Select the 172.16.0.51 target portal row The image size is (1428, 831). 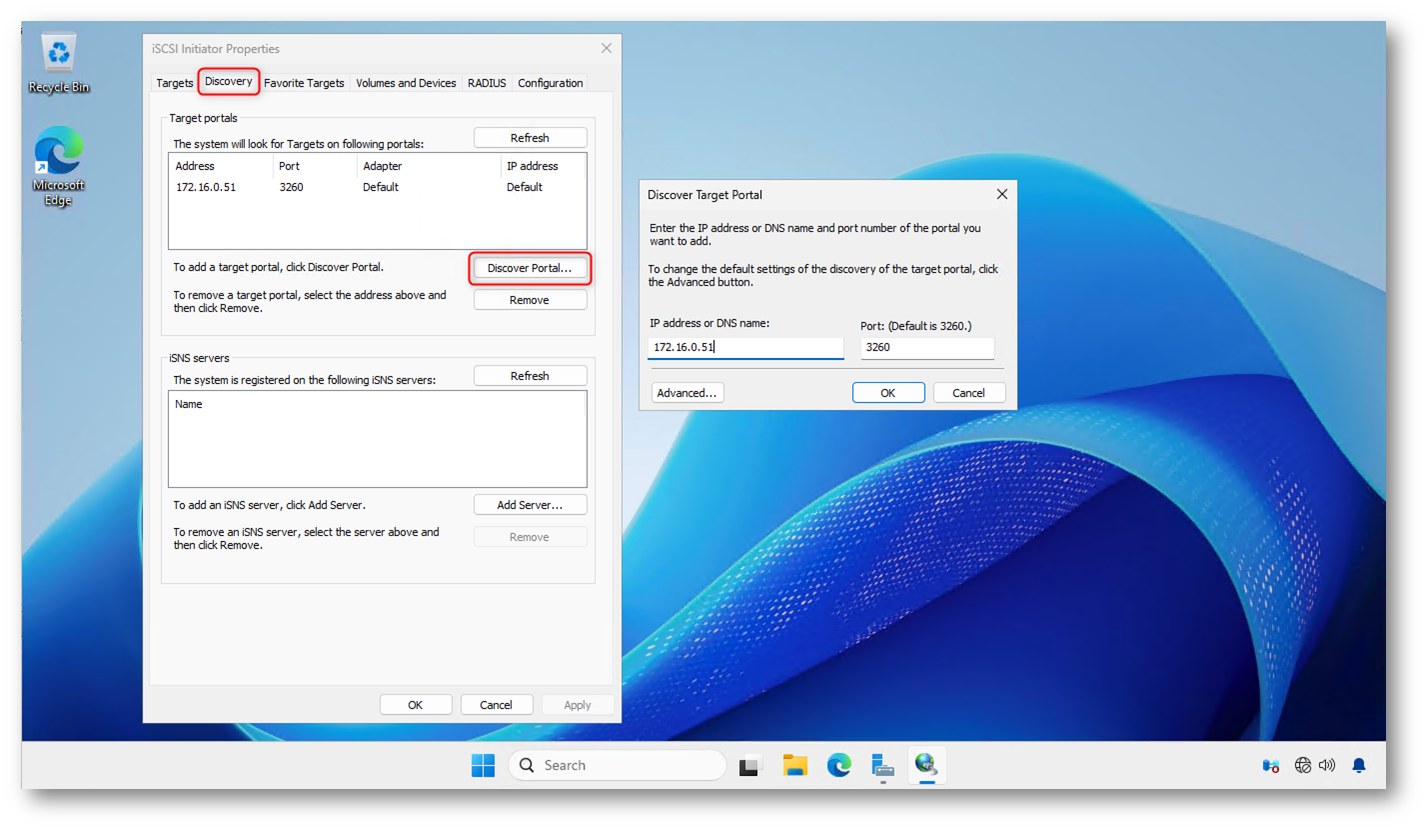click(206, 187)
